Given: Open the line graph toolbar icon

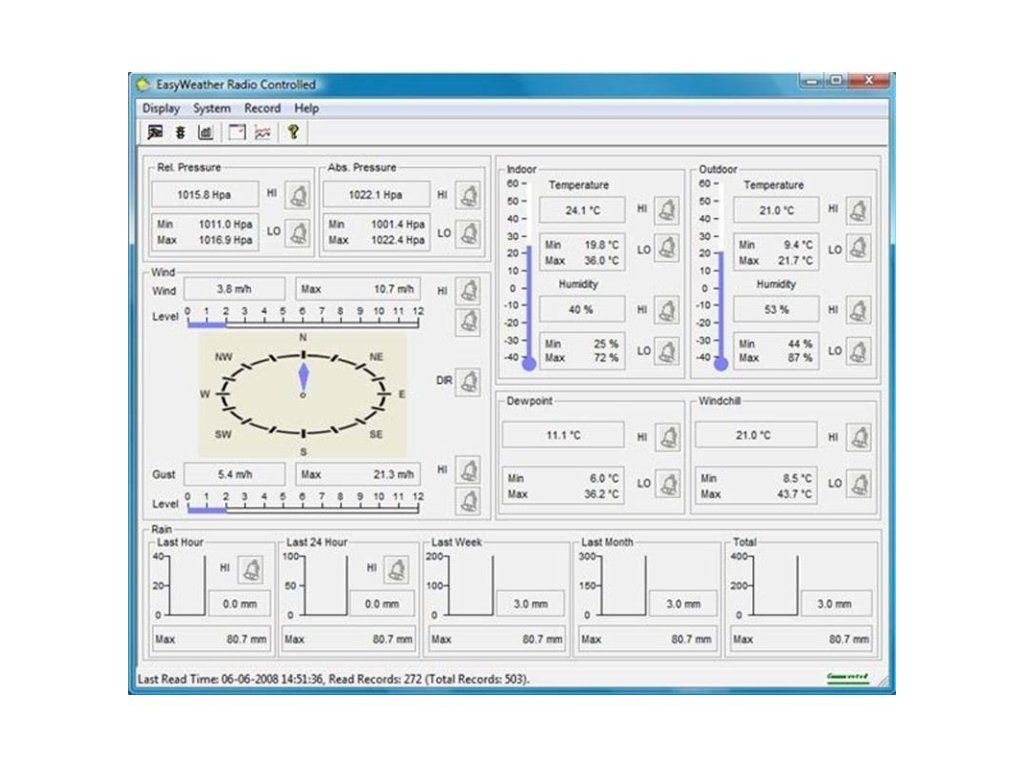Looking at the screenshot, I should click(x=263, y=132).
